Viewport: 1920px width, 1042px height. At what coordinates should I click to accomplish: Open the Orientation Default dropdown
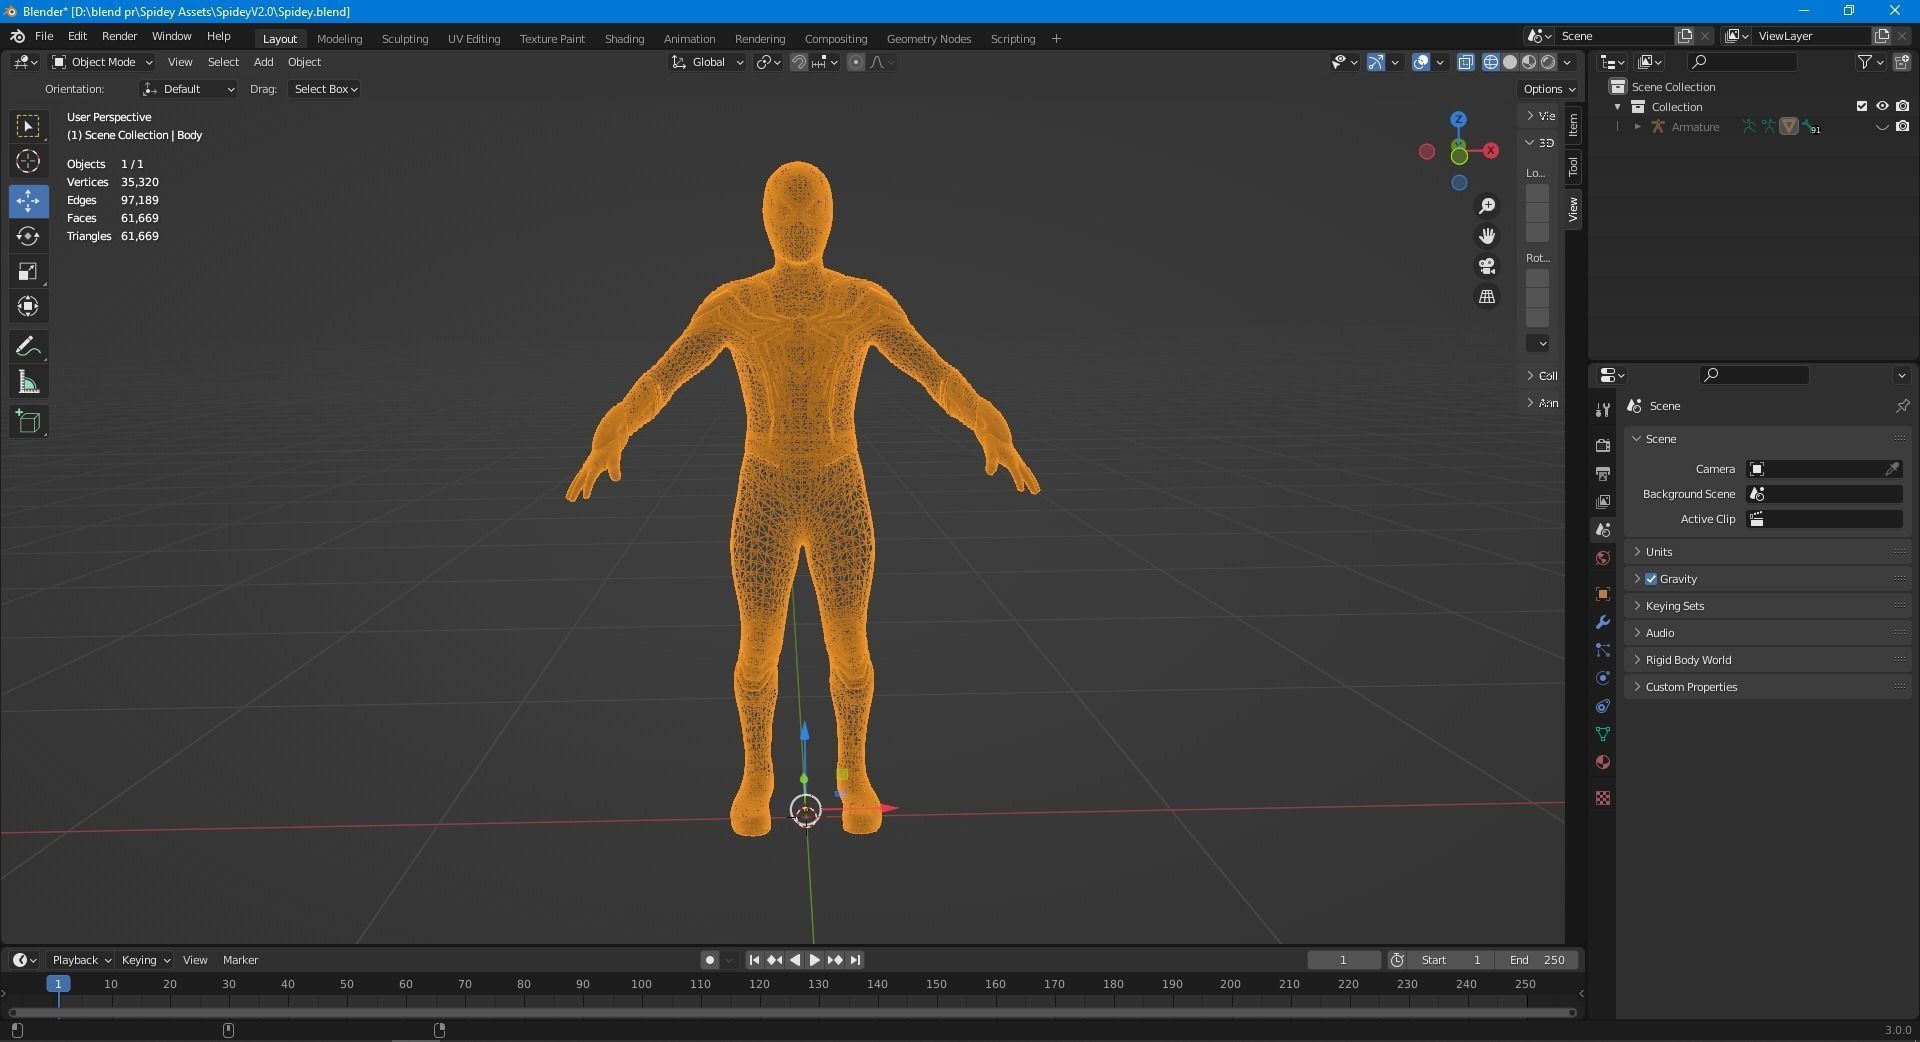coord(188,89)
